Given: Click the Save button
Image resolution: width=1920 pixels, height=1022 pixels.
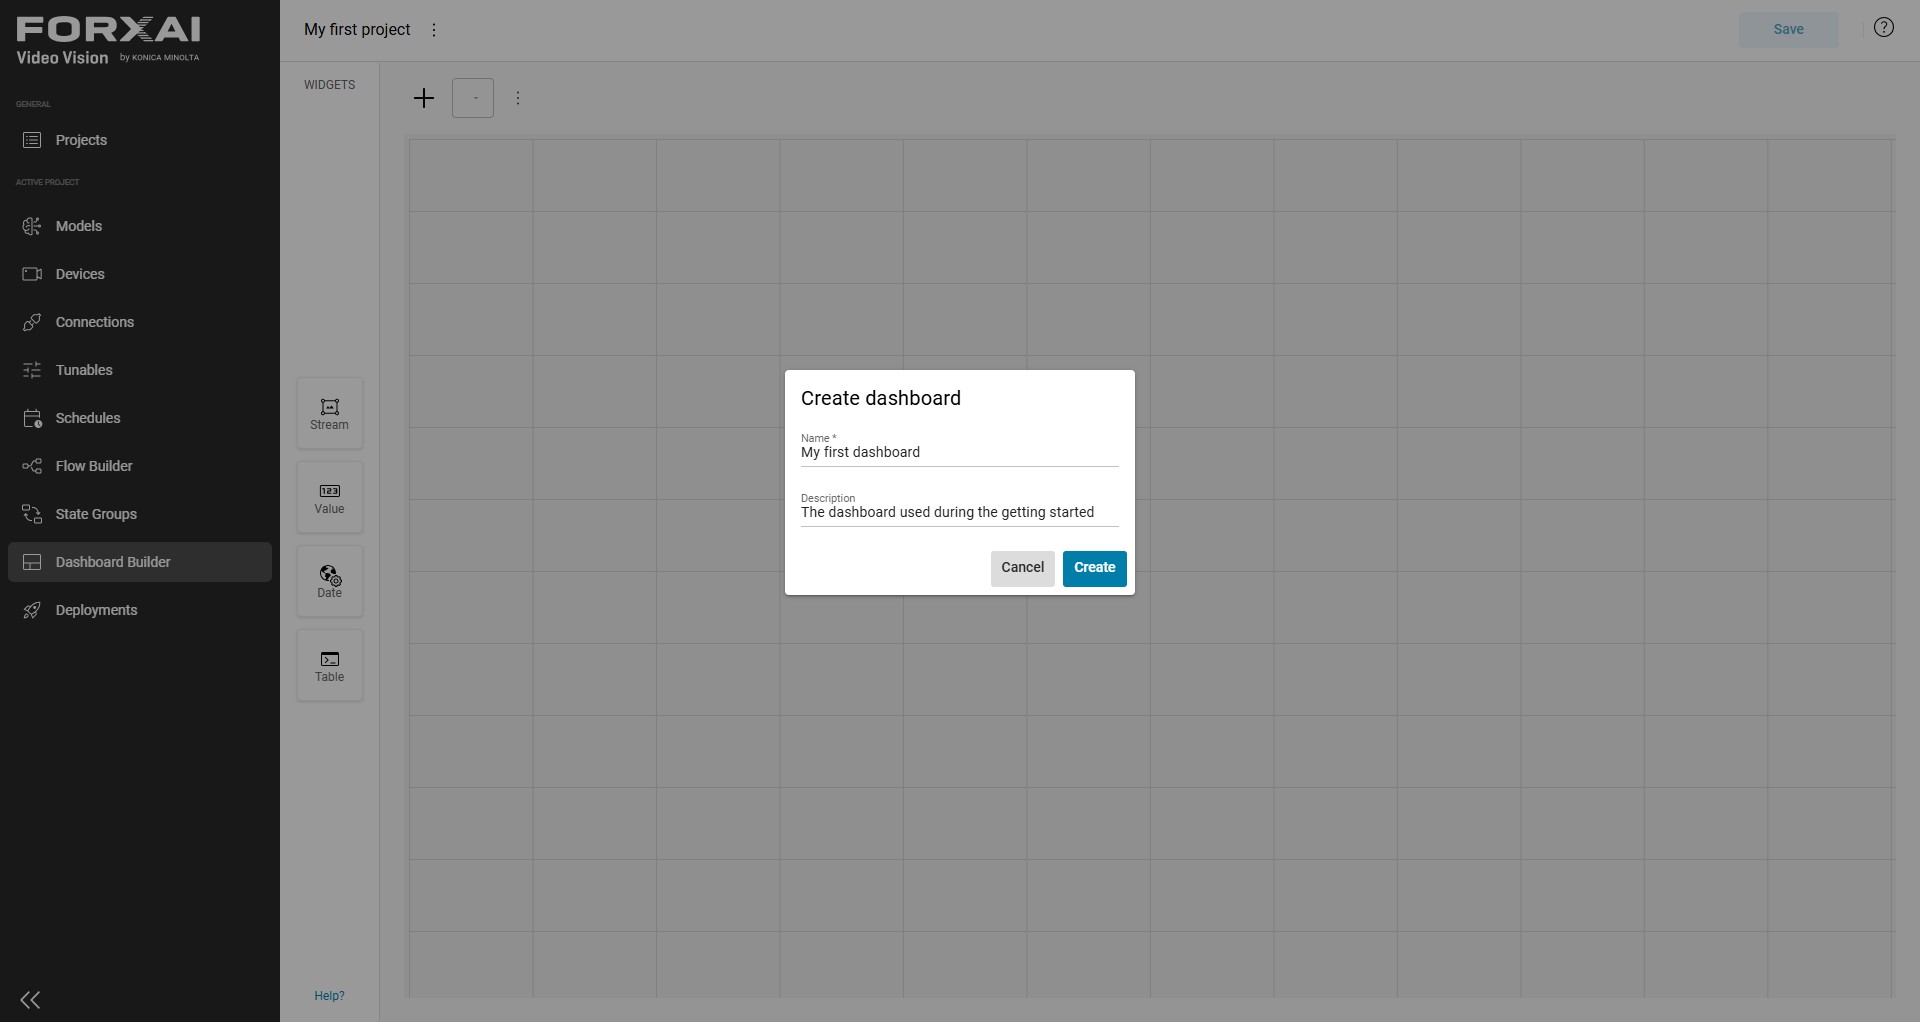Looking at the screenshot, I should [1788, 29].
